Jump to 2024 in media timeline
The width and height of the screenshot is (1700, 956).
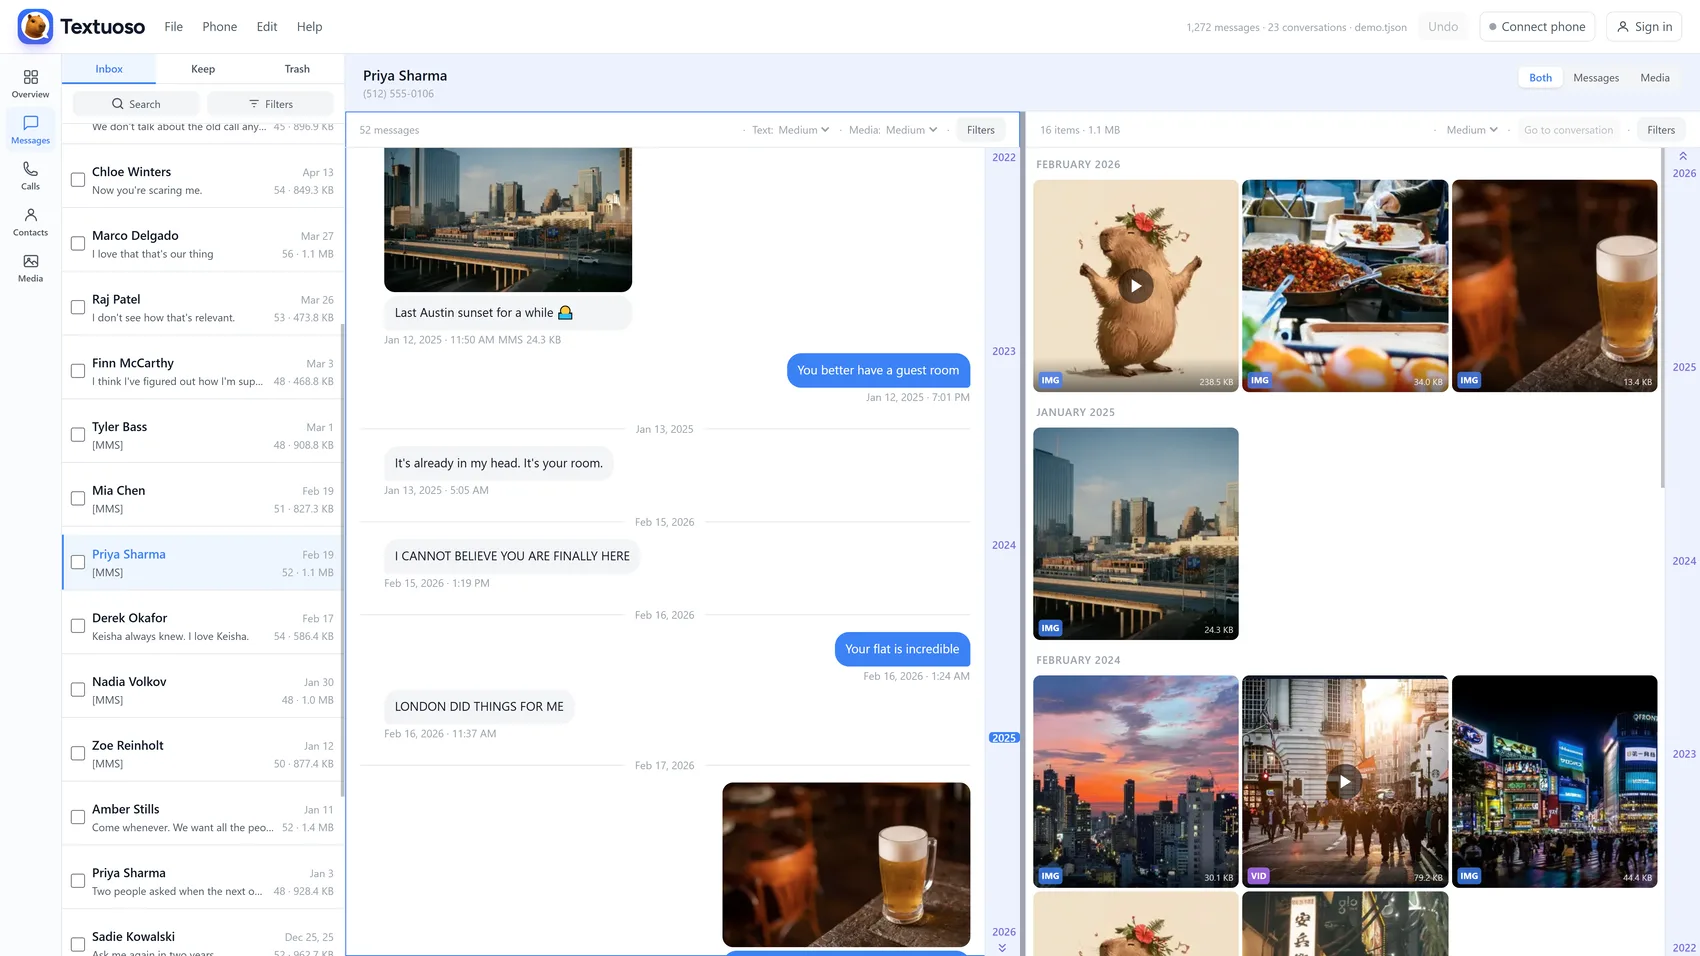(x=1683, y=561)
